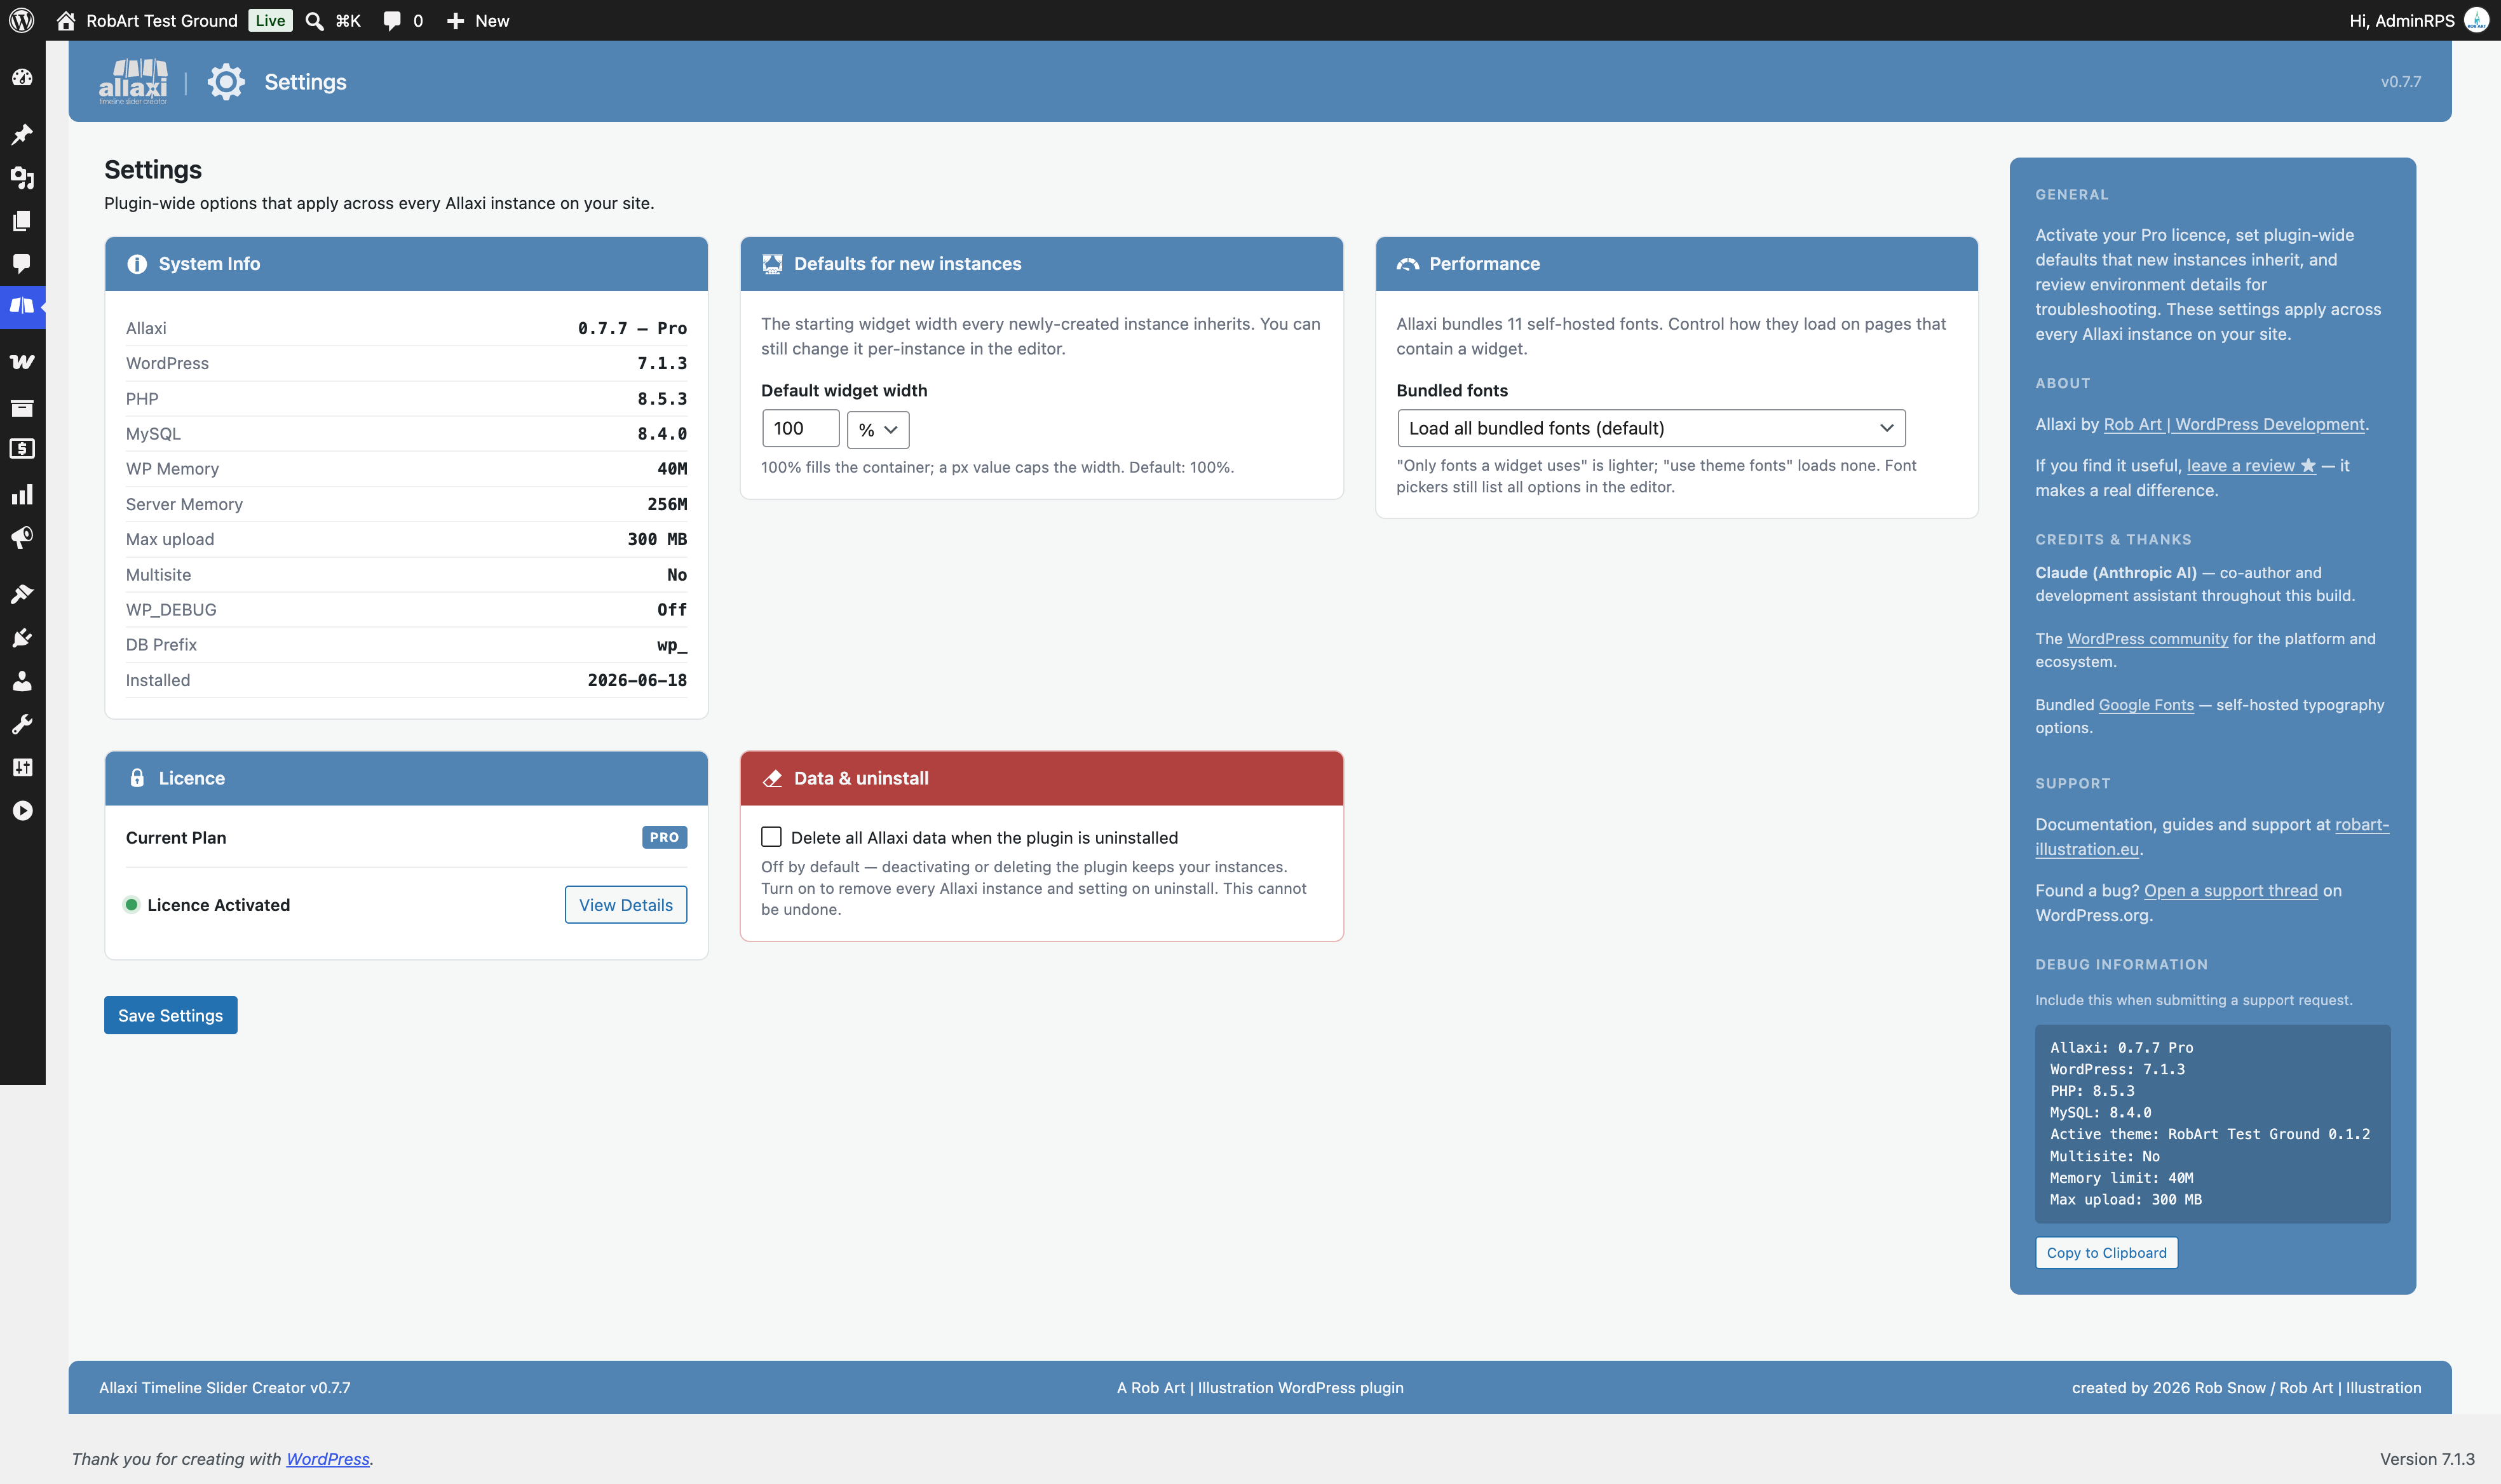2501x1484 pixels.
Task: Open the WordPress logo menu in admin bar
Action: [x=22, y=20]
